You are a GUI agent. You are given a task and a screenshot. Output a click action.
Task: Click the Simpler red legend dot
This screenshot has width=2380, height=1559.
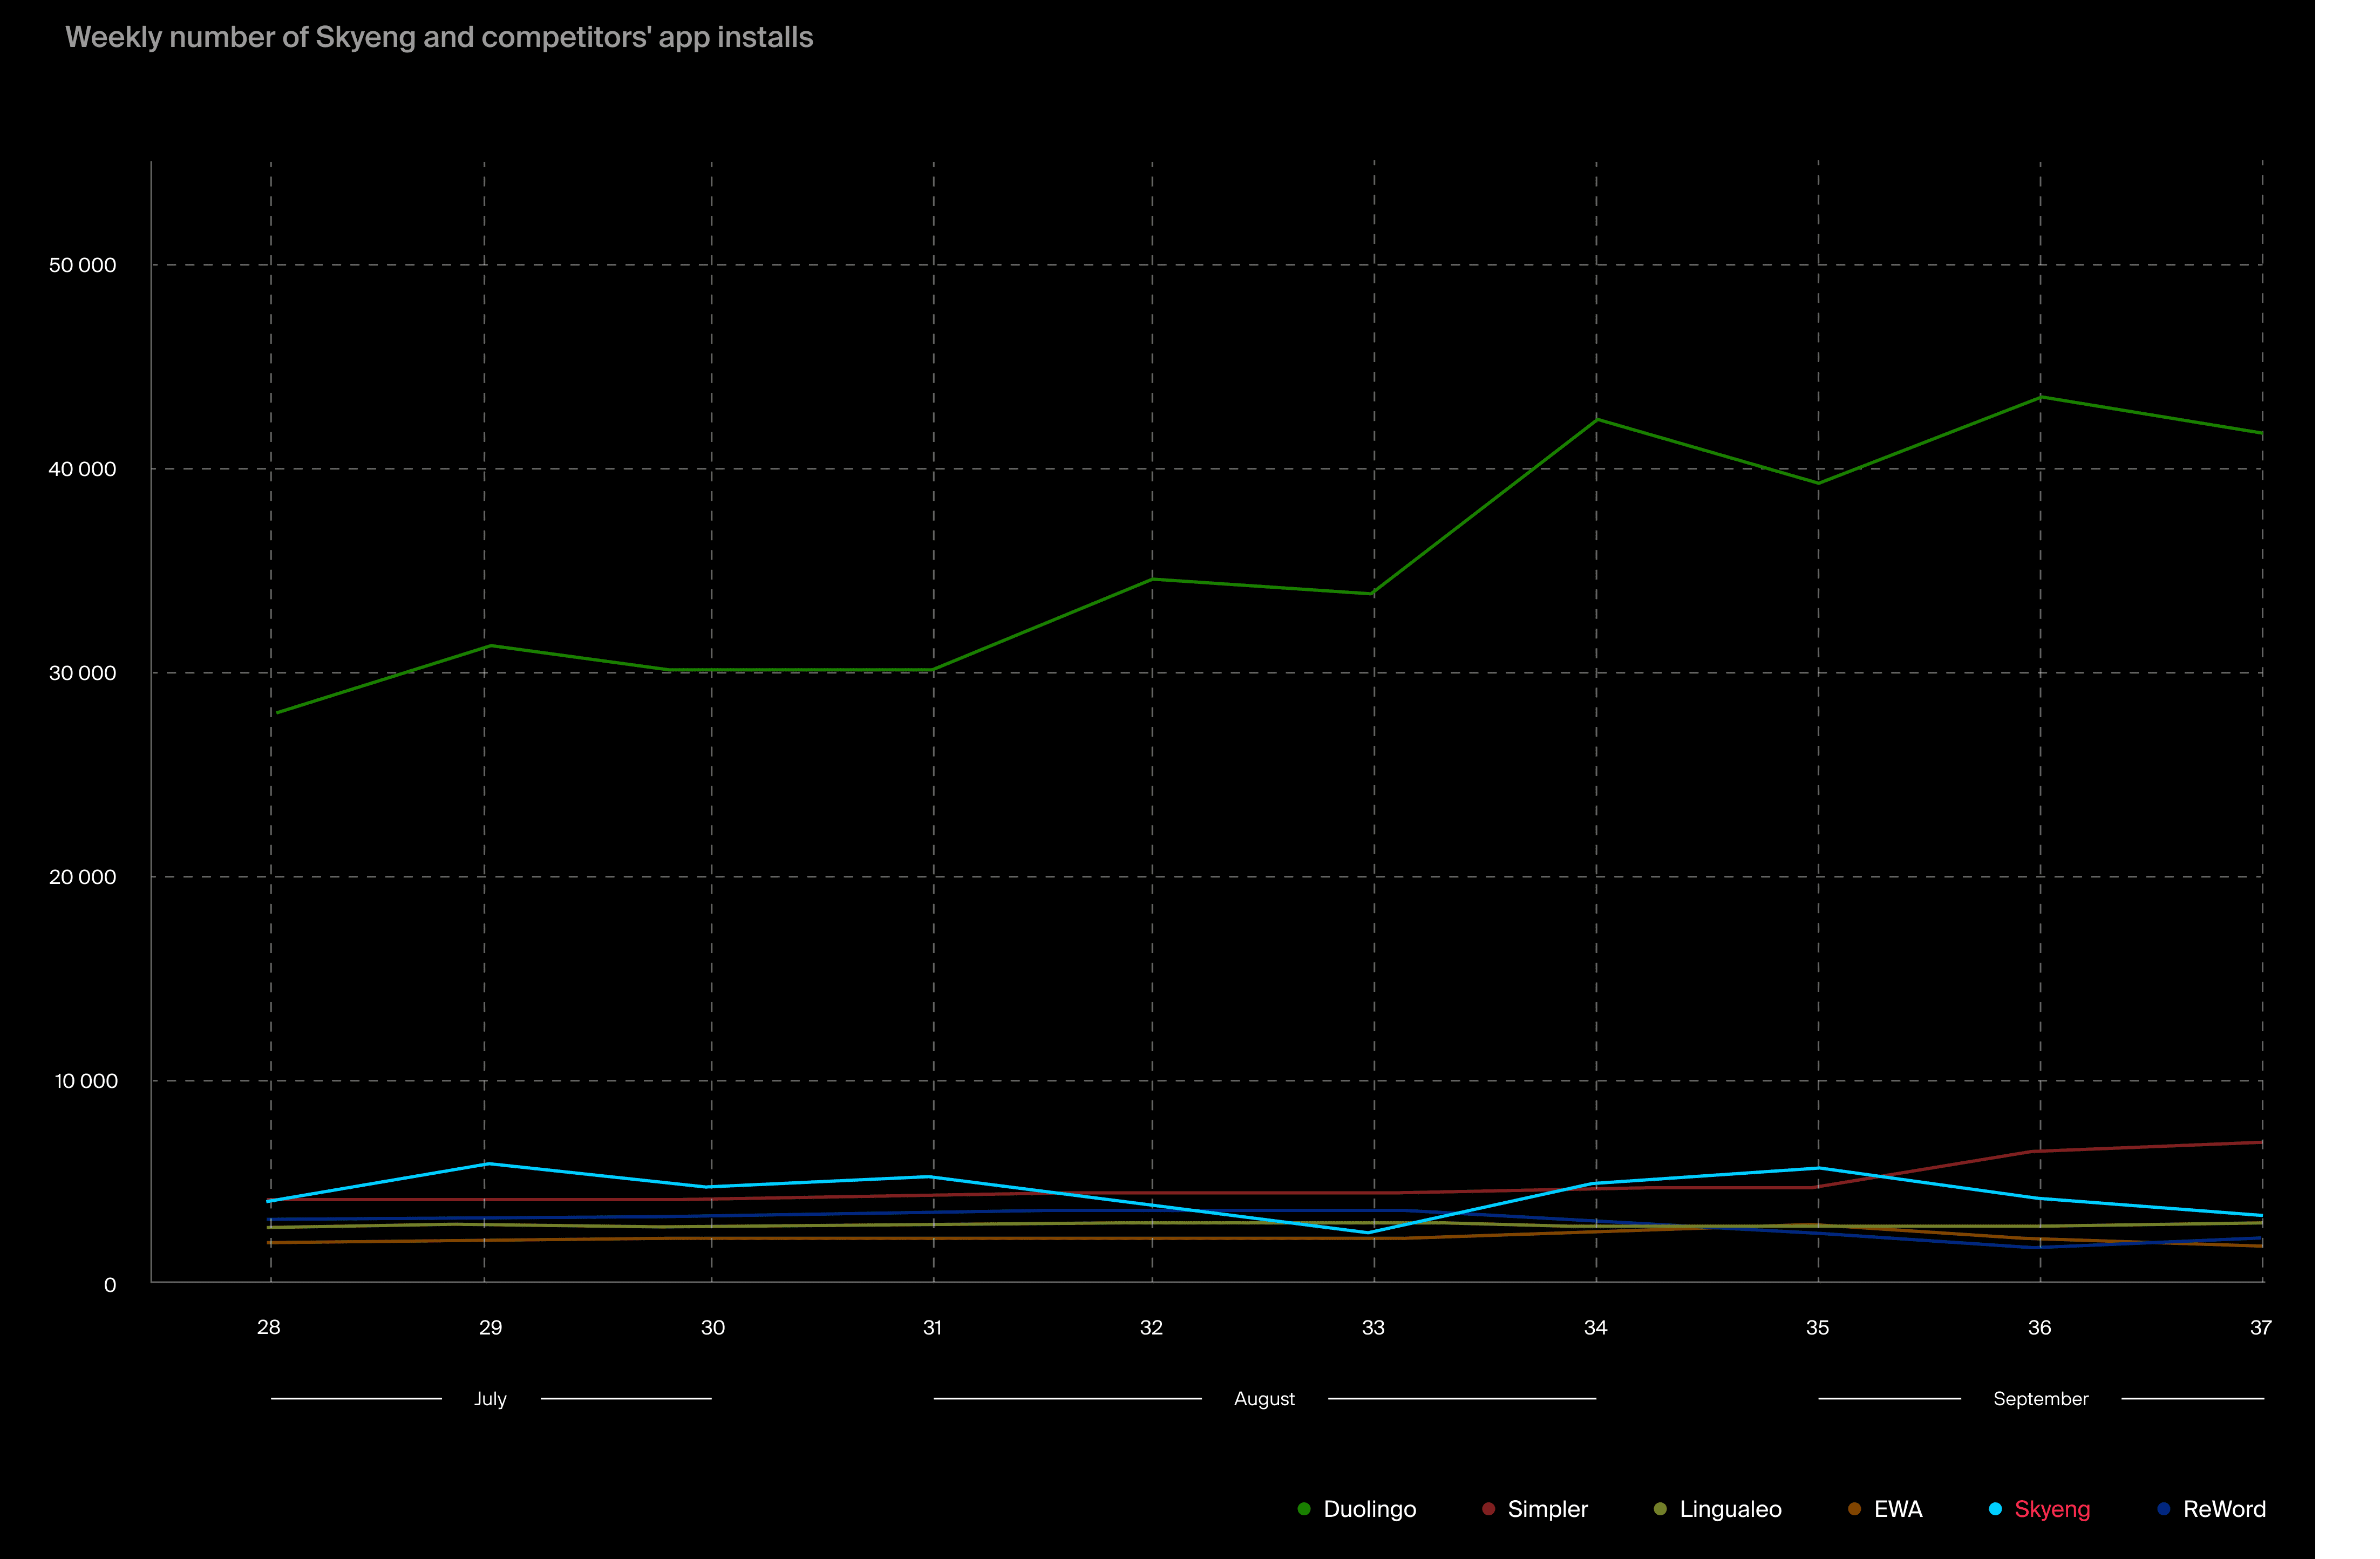(x=1488, y=1509)
